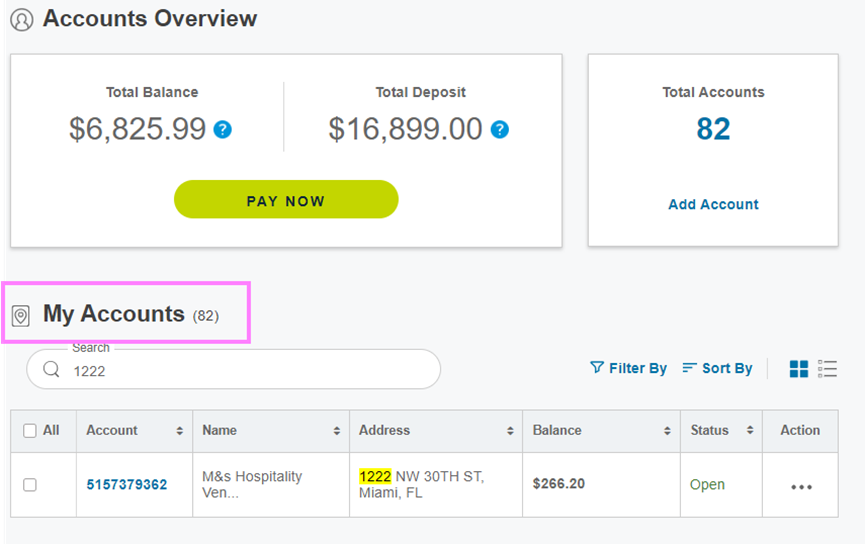The width and height of the screenshot is (865, 544).
Task: Click the search magnifier icon
Action: 51,369
